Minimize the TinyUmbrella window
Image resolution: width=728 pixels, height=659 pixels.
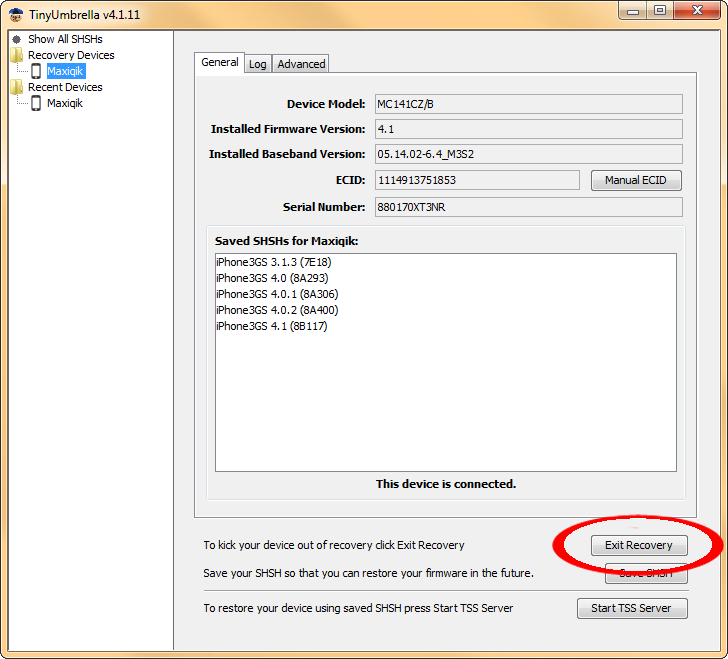[x=633, y=11]
